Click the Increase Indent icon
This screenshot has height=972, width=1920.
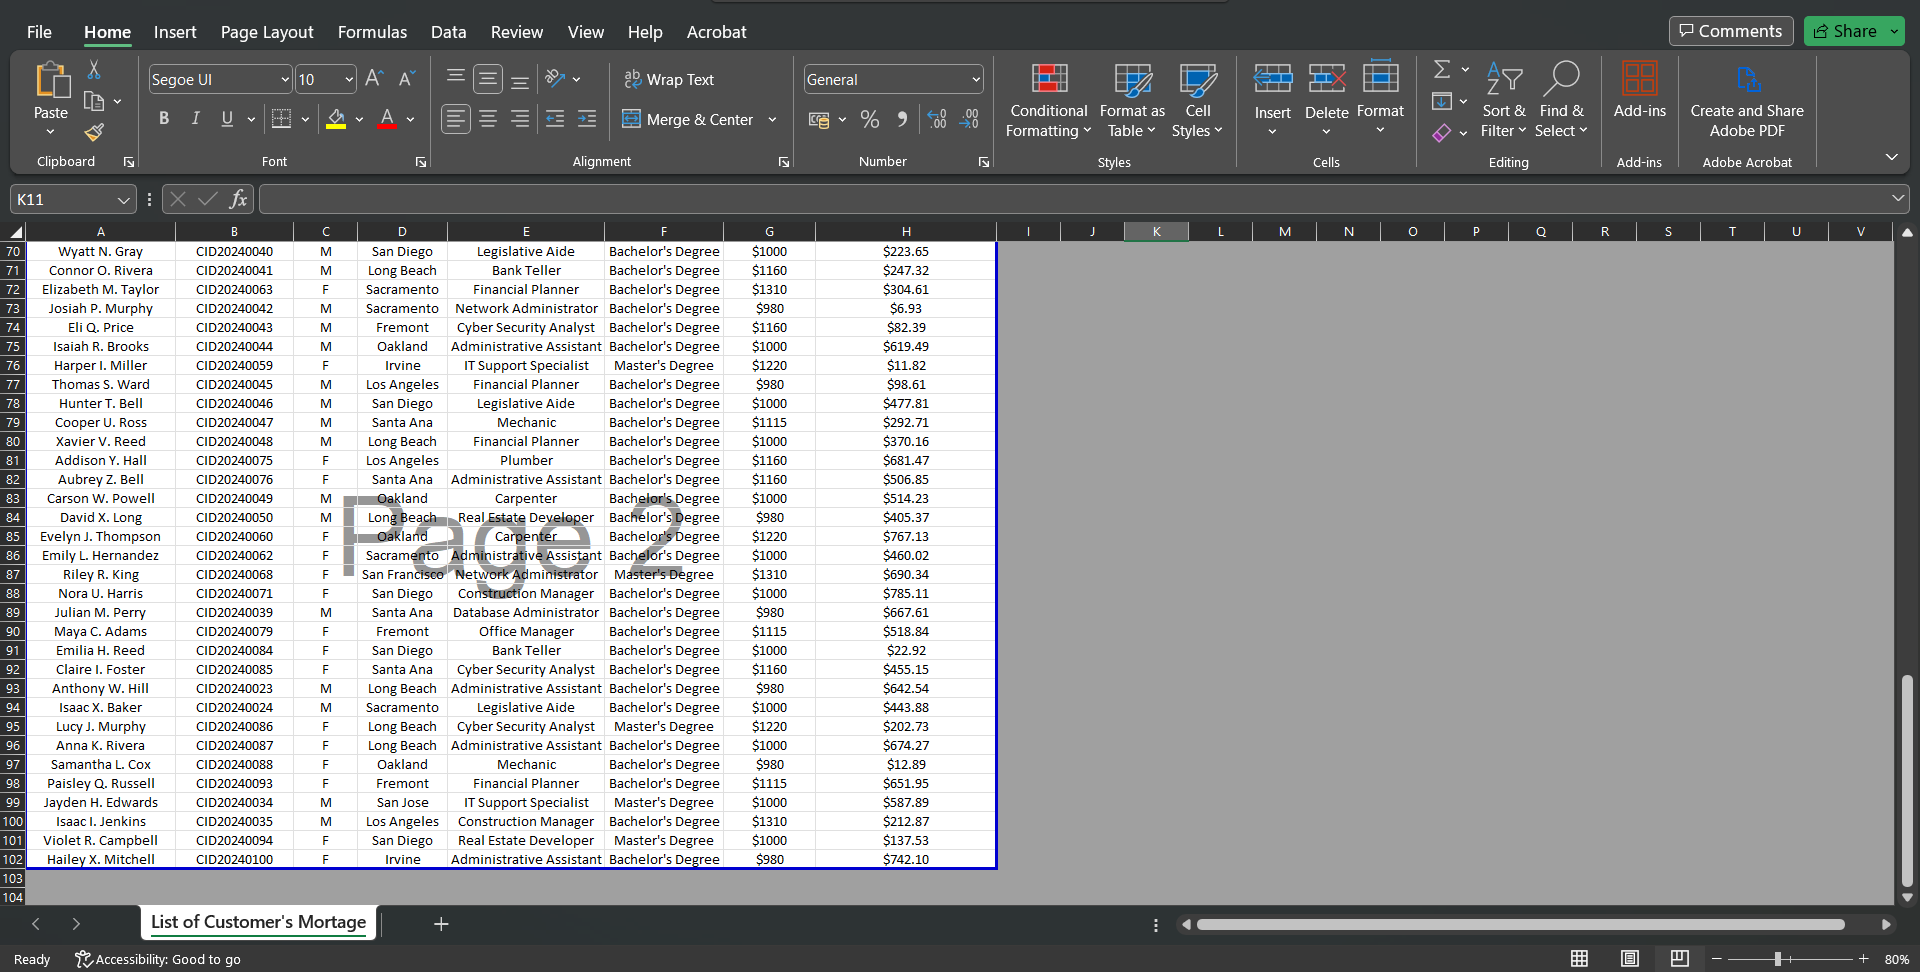coord(587,119)
